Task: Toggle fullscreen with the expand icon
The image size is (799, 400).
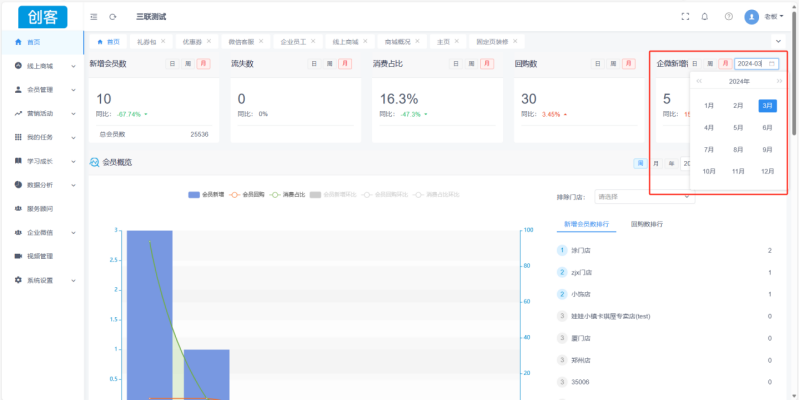Action: pyautogui.click(x=685, y=16)
